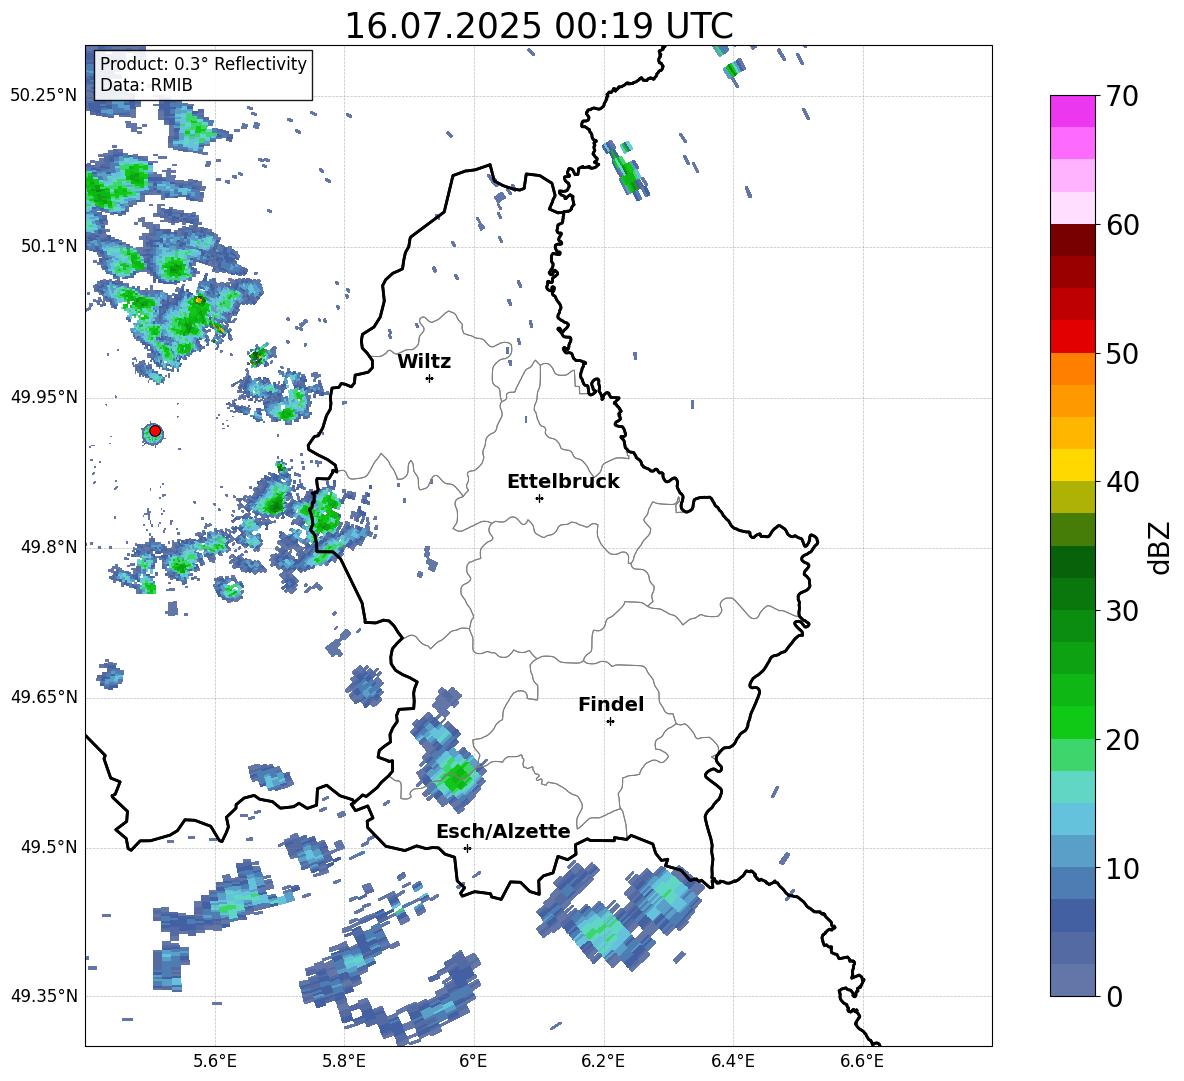The width and height of the screenshot is (1184, 1081).
Task: Click the 5.8°E longitude label
Action: click(x=344, y=1061)
